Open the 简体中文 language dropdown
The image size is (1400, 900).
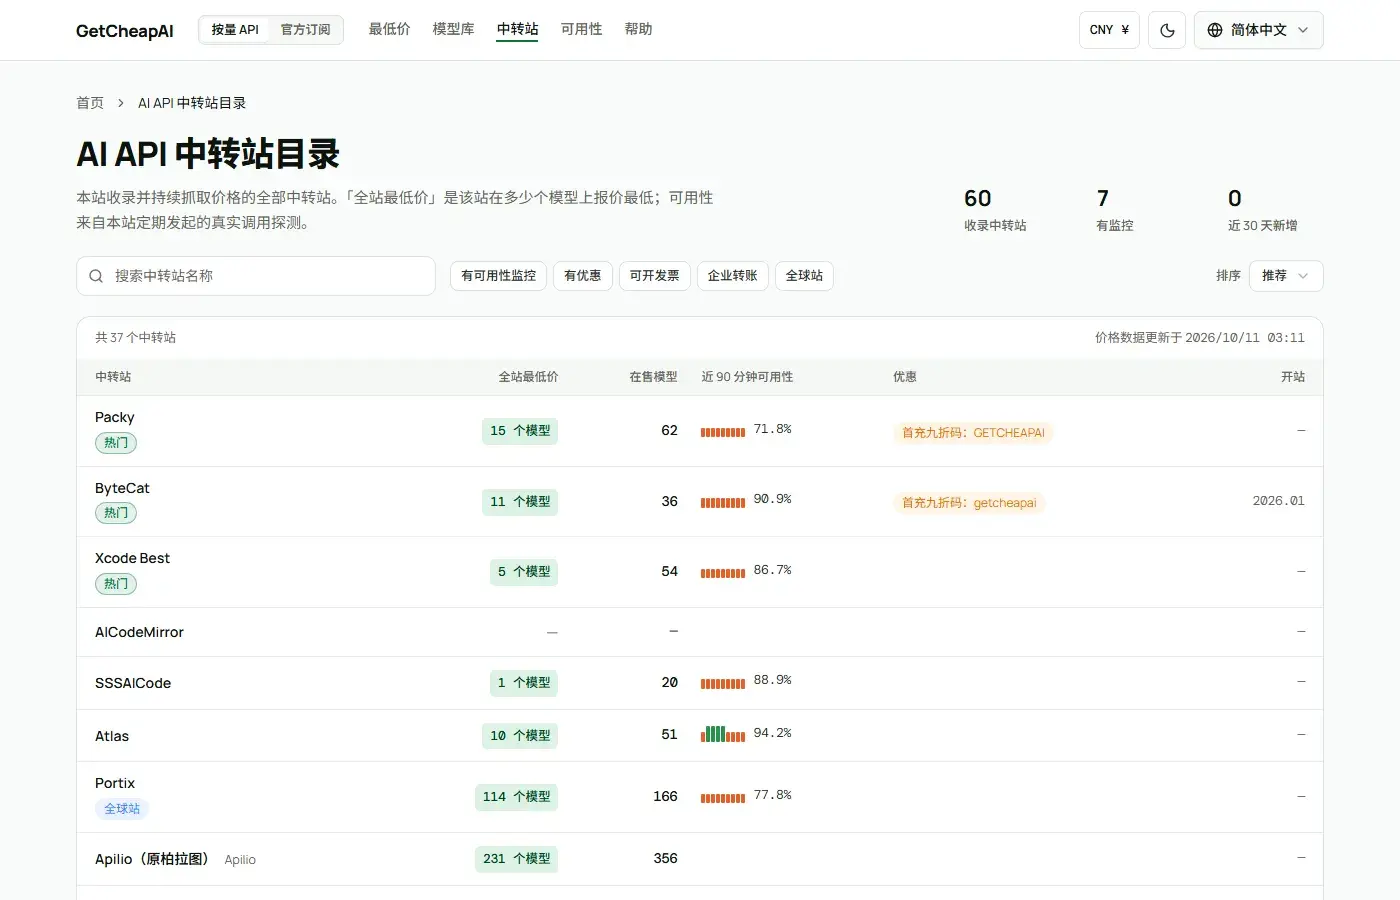click(x=1258, y=30)
